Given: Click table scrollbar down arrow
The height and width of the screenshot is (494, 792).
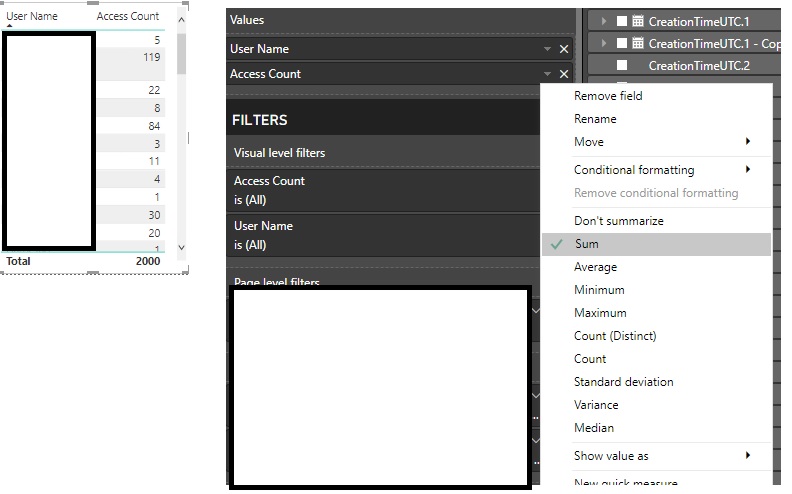Looking at the screenshot, I should point(181,248).
